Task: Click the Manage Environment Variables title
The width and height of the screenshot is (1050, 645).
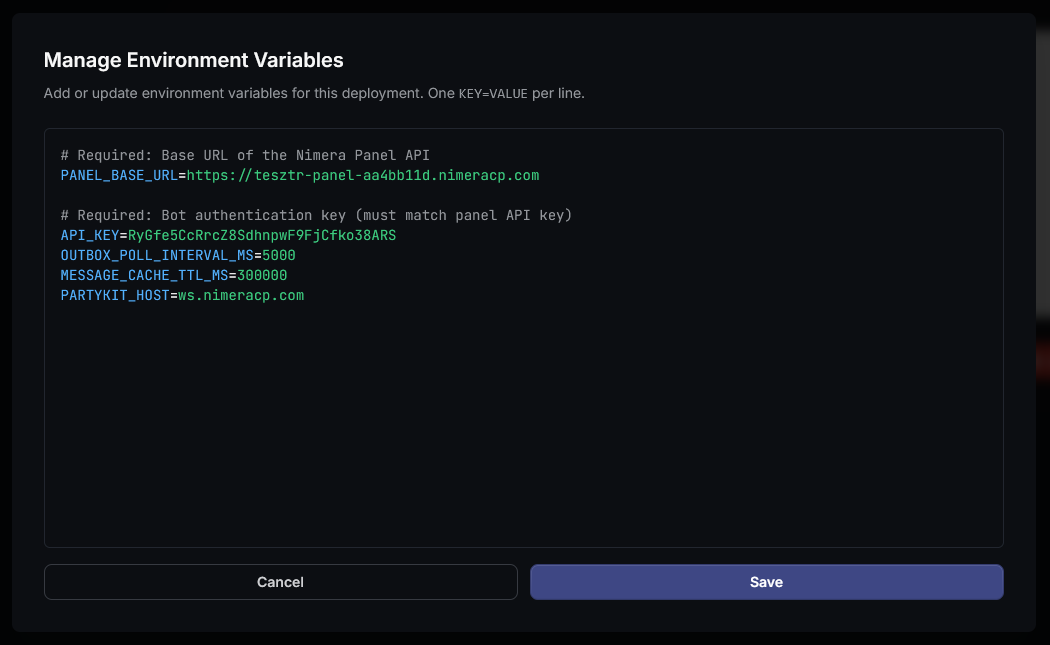Action: [192, 60]
